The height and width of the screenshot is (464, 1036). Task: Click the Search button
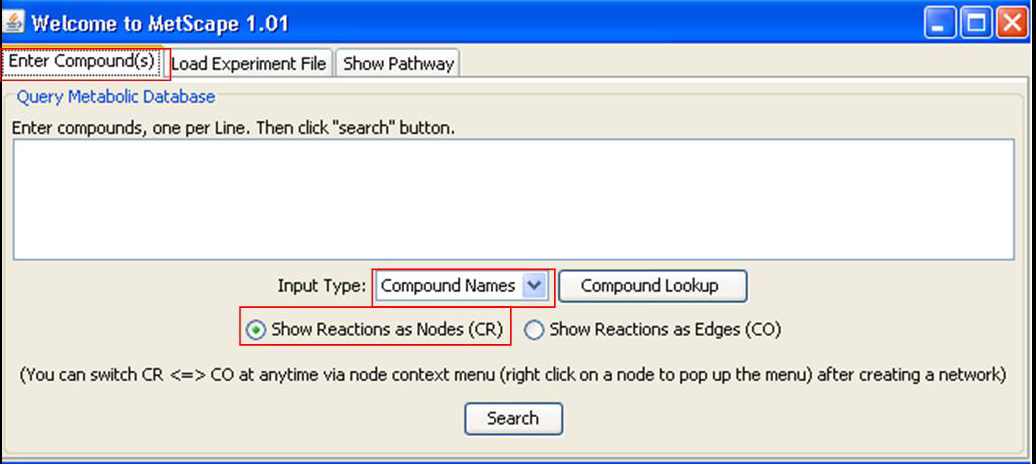tap(513, 418)
